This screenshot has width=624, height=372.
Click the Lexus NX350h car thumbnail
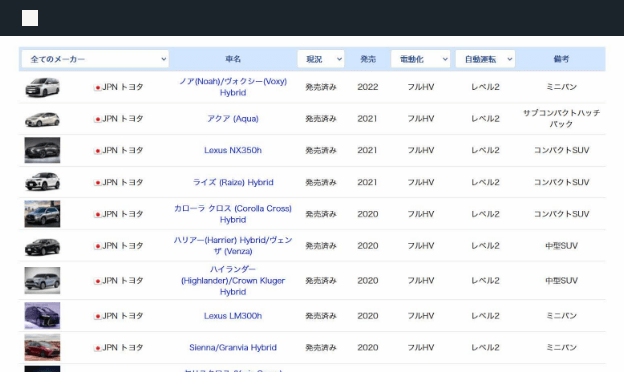(x=42, y=150)
